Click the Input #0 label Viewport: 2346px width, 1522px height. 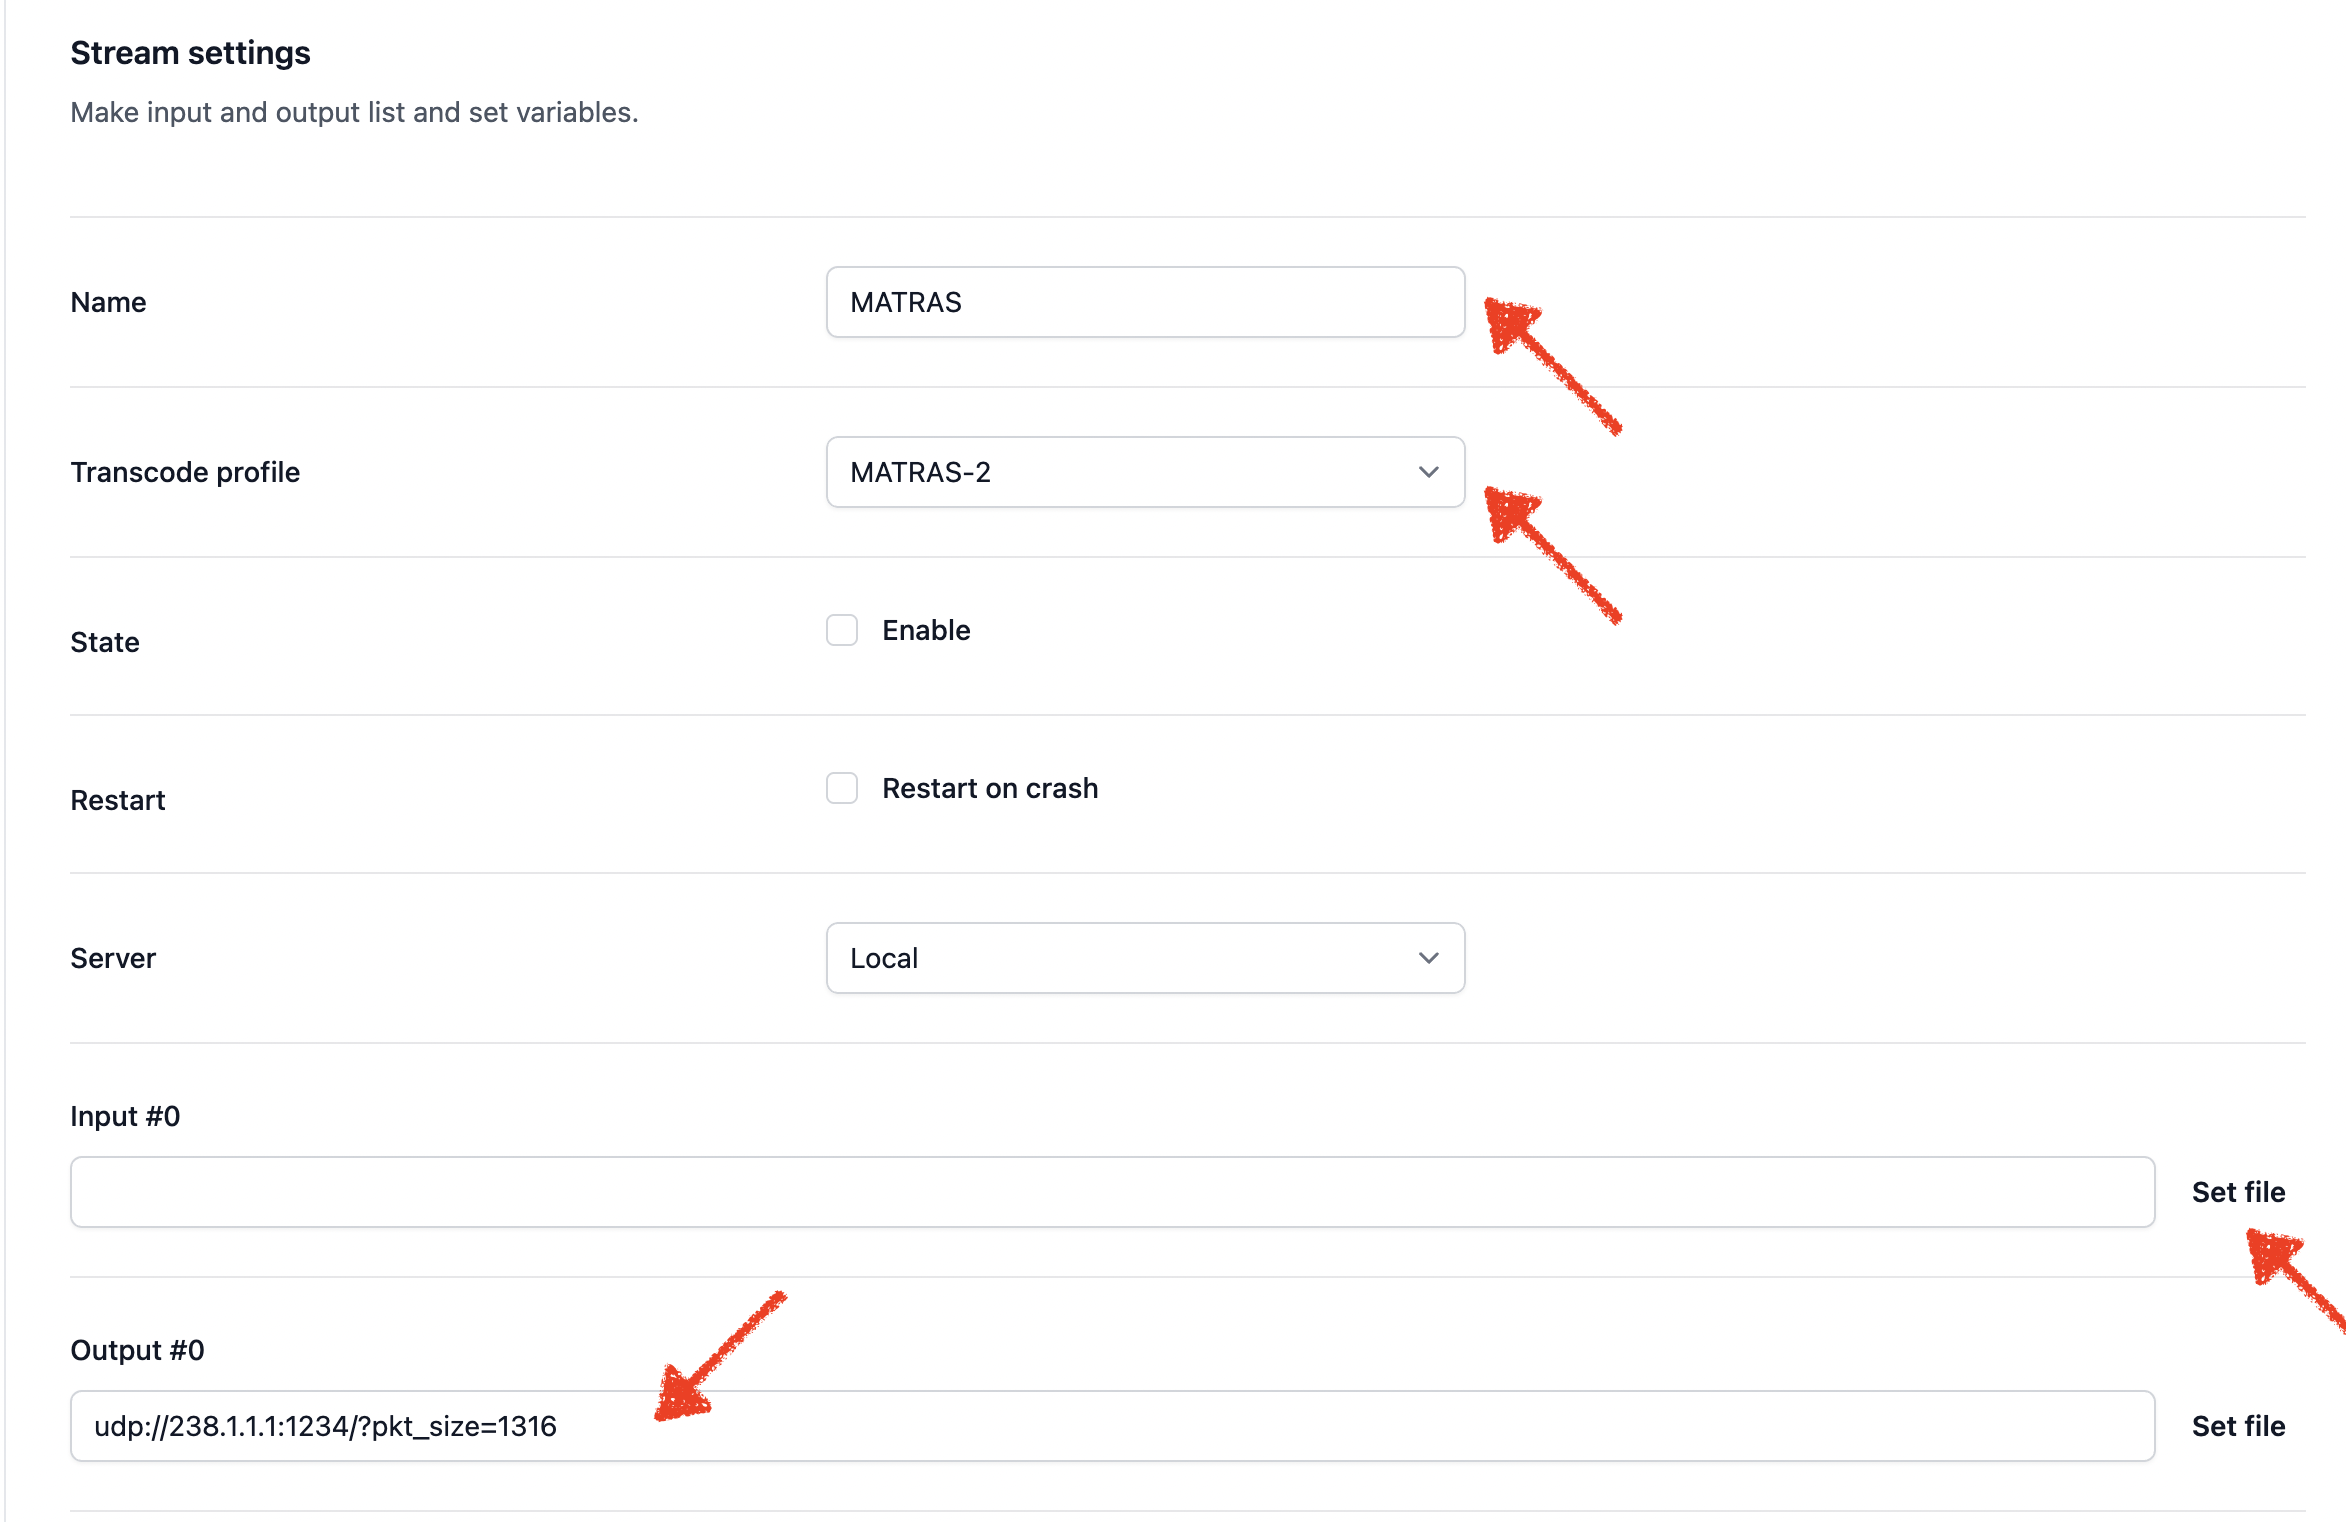pyautogui.click(x=125, y=1116)
